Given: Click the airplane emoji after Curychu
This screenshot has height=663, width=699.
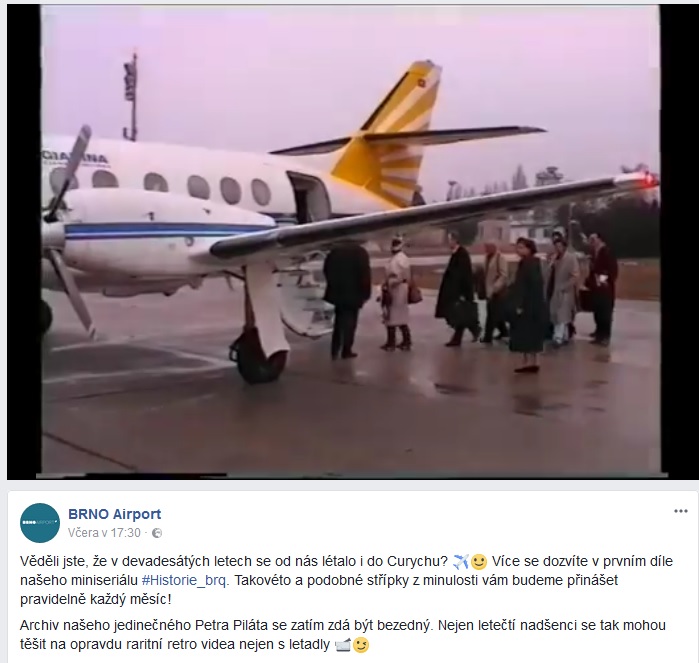Looking at the screenshot, I should click(x=460, y=561).
